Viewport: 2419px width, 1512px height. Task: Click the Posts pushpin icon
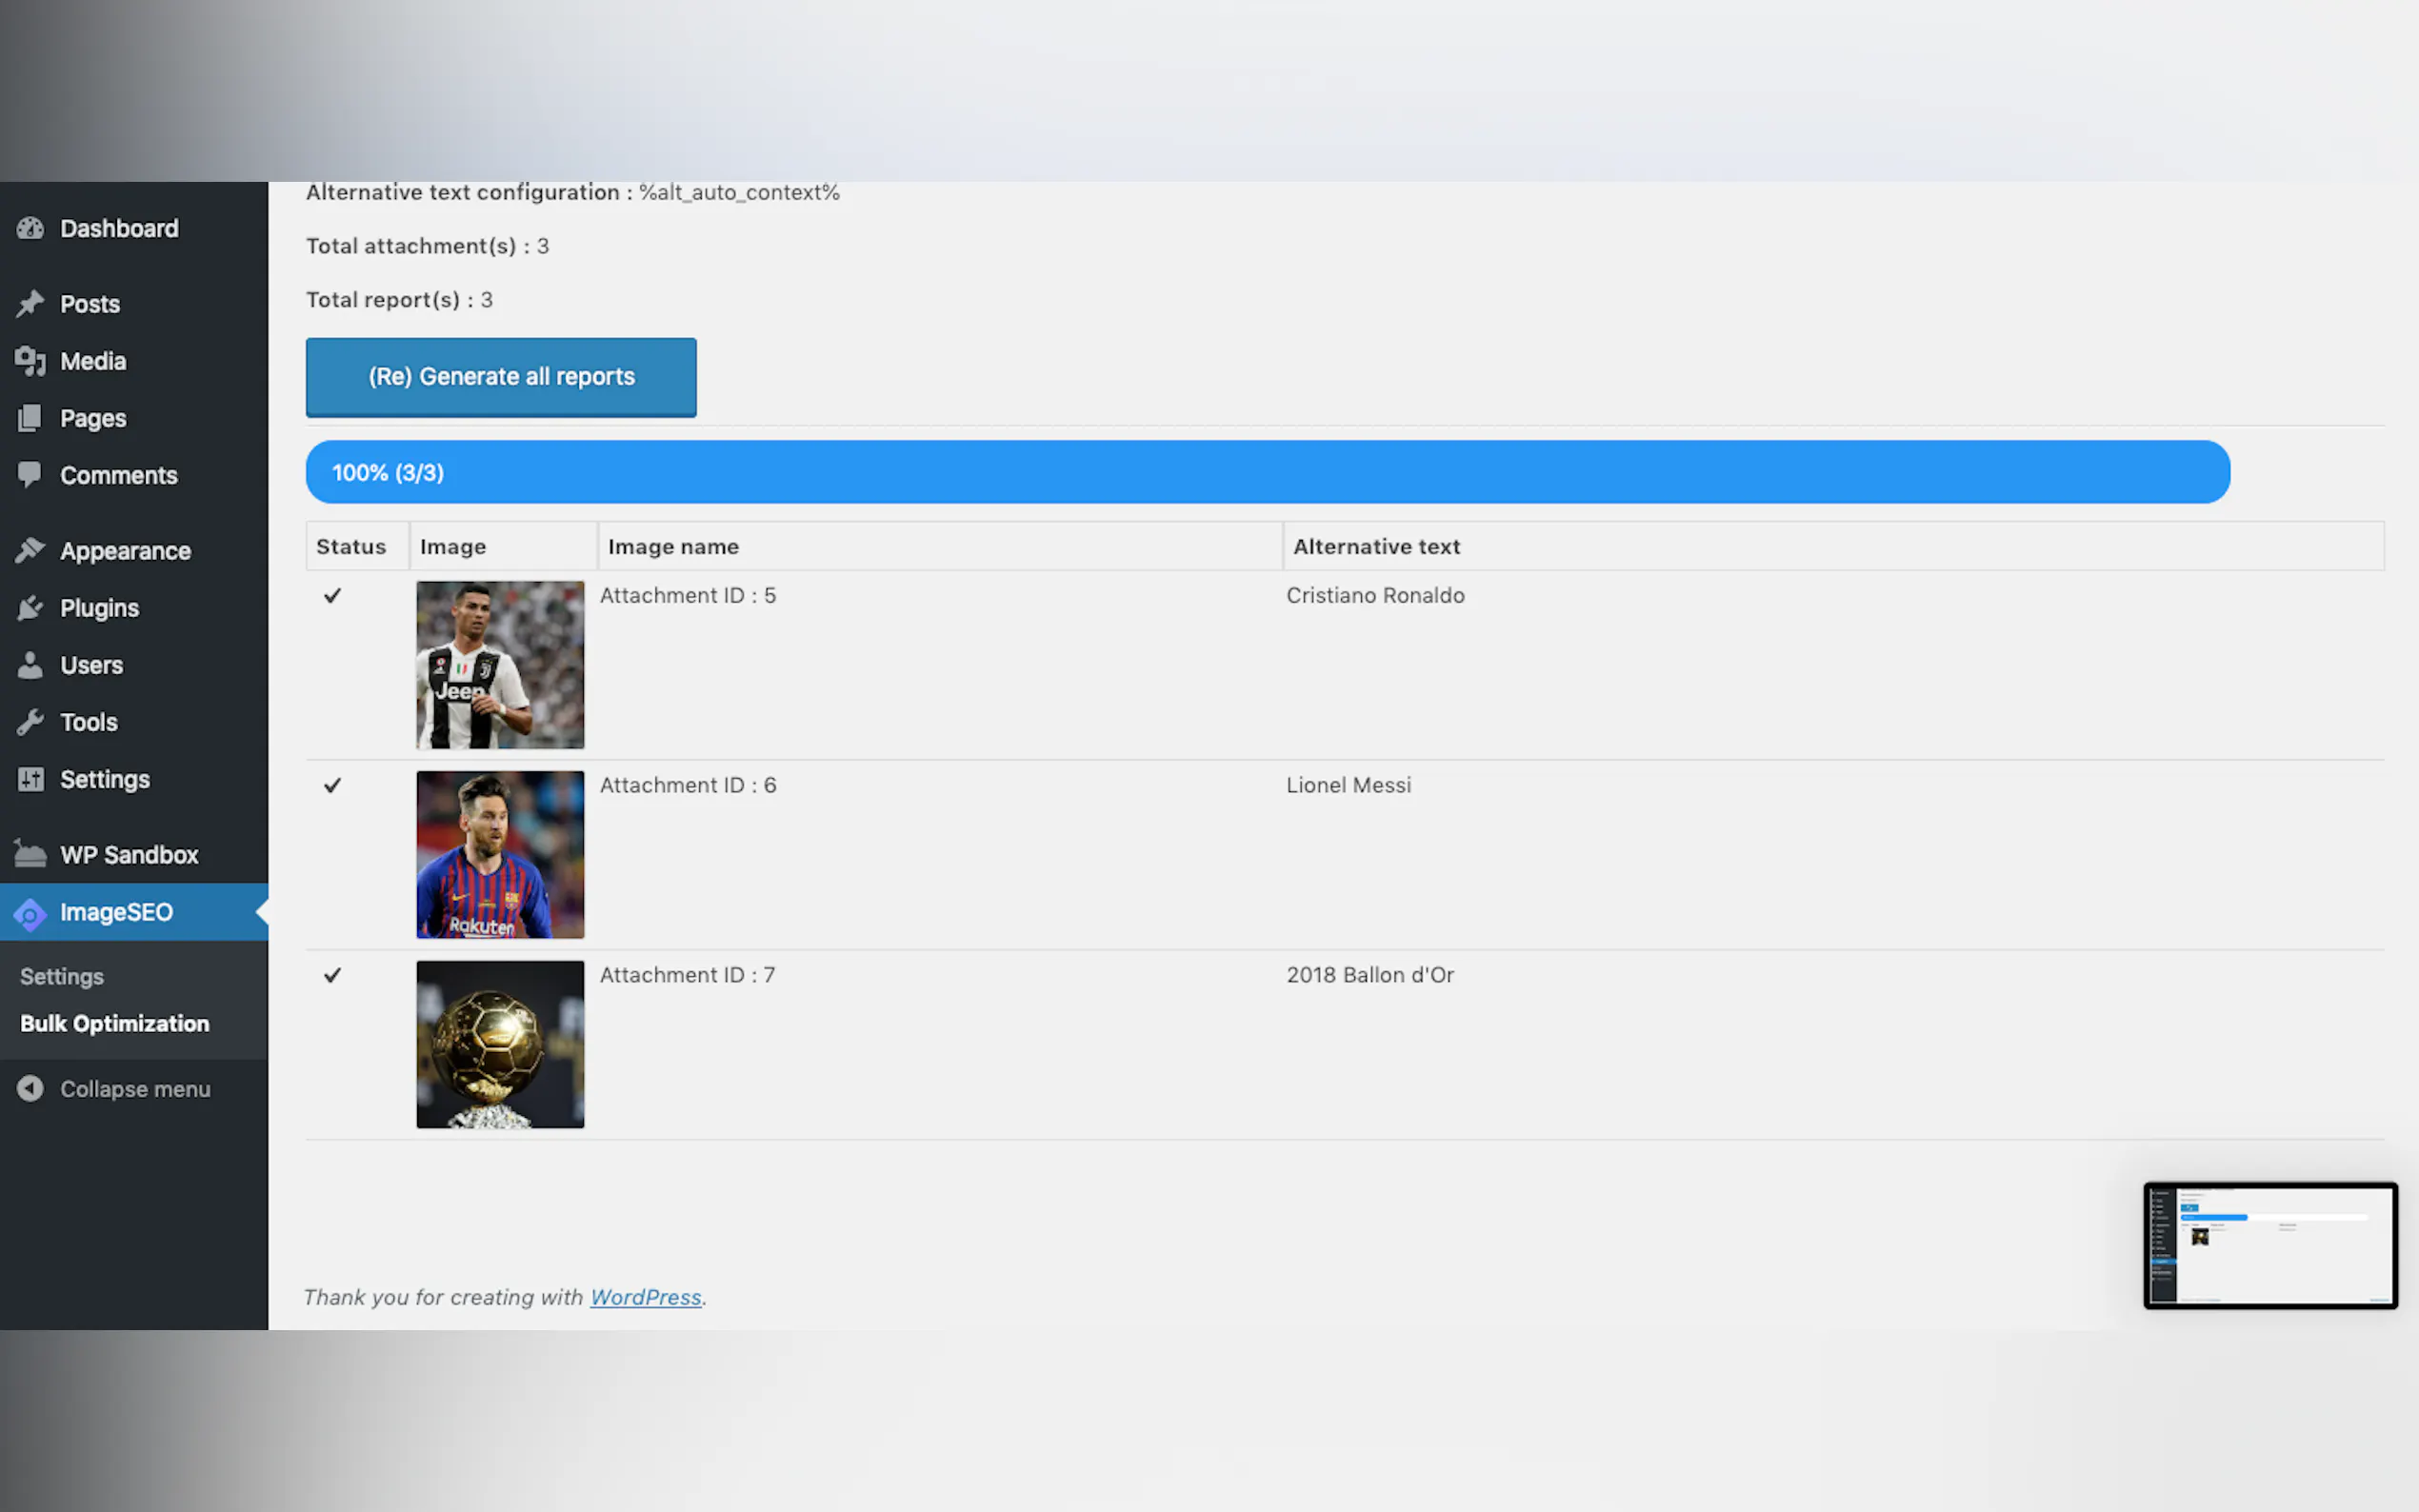click(x=30, y=303)
